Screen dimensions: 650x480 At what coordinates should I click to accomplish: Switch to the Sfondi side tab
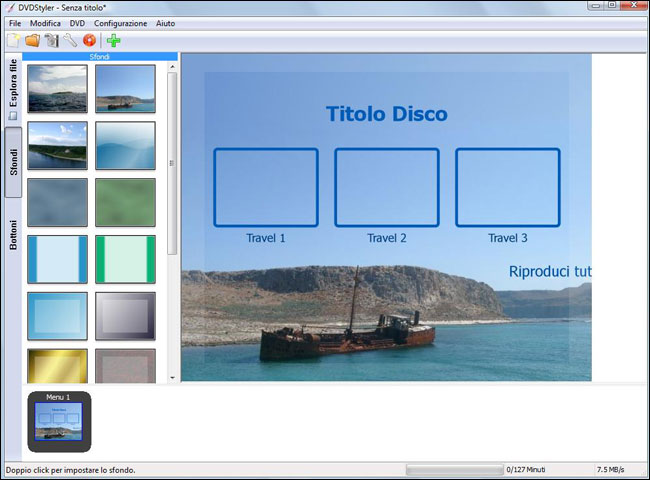[13, 162]
